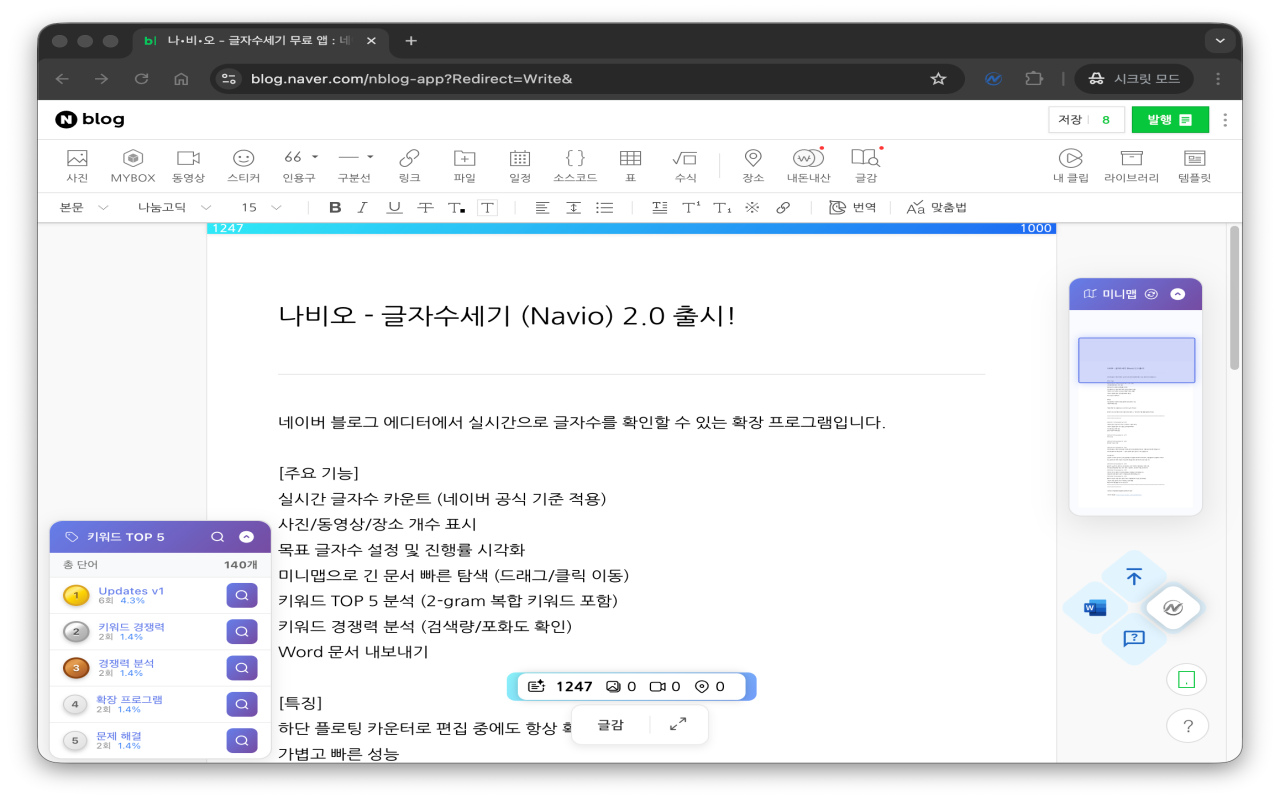Click the post title text field
The width and height of the screenshot is (1280, 800).
pos(631,316)
